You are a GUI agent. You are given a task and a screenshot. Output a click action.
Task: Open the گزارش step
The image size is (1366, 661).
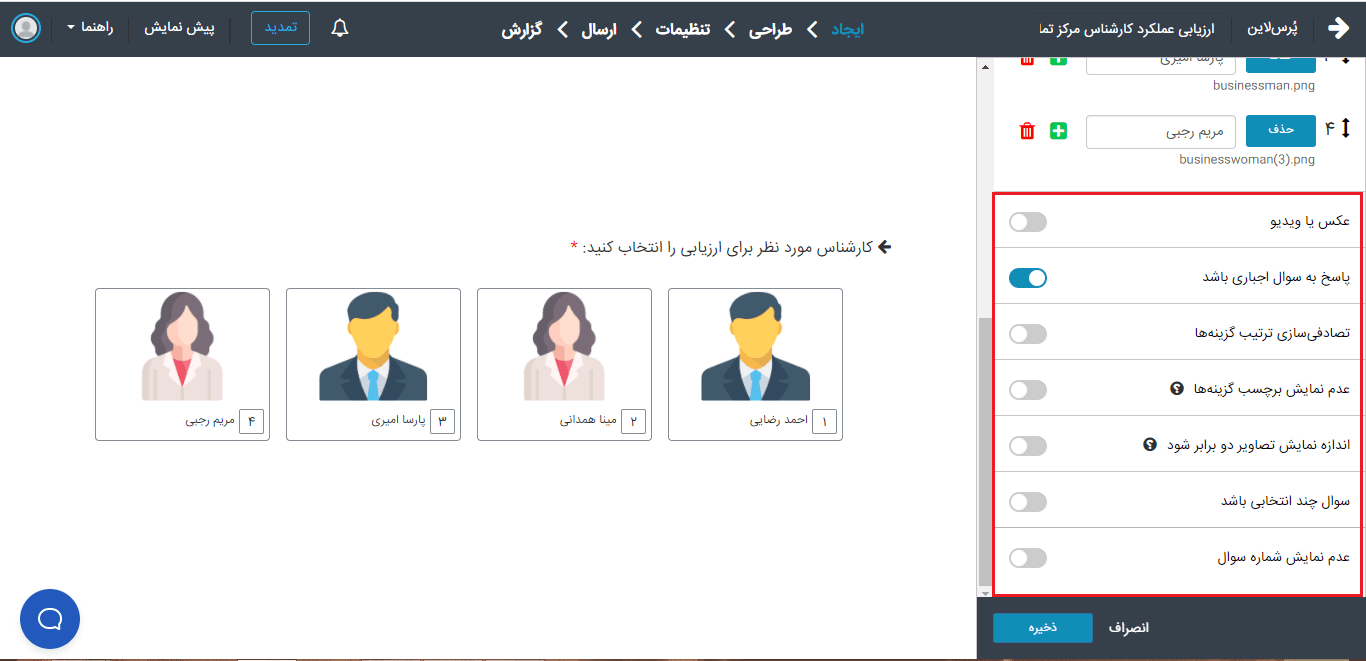coord(521,29)
